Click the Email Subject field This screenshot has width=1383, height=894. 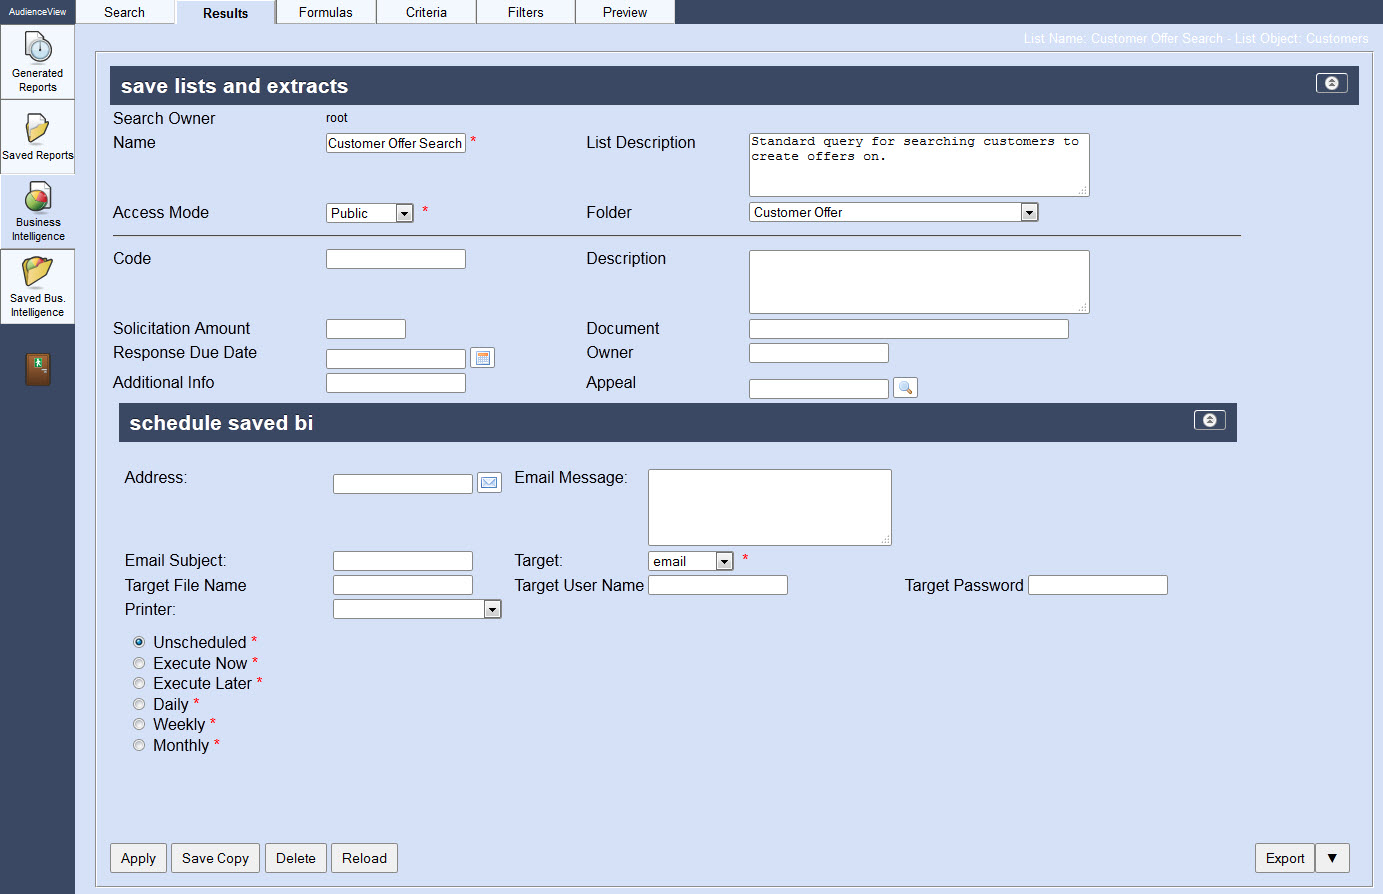click(x=403, y=561)
